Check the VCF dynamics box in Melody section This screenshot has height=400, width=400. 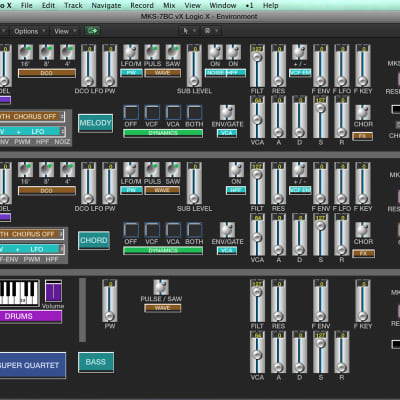click(x=152, y=112)
